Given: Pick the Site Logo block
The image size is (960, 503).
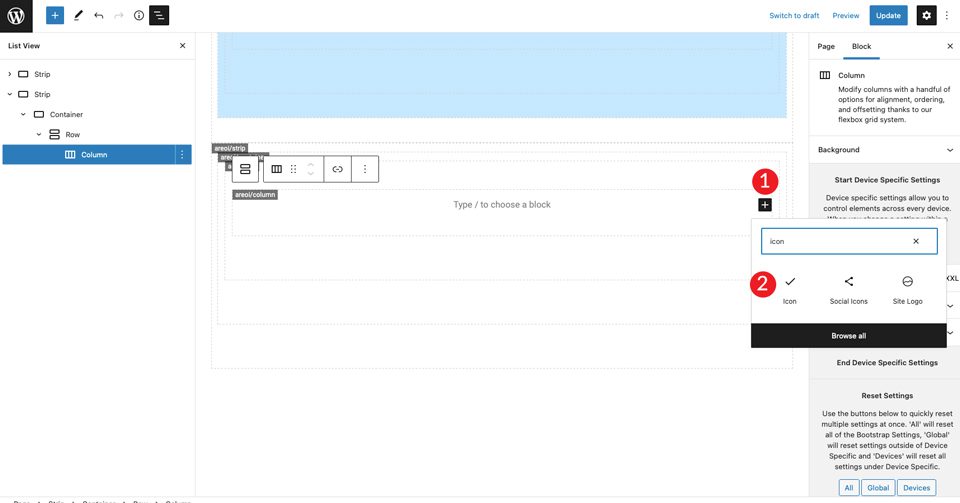Looking at the screenshot, I should click(x=907, y=289).
